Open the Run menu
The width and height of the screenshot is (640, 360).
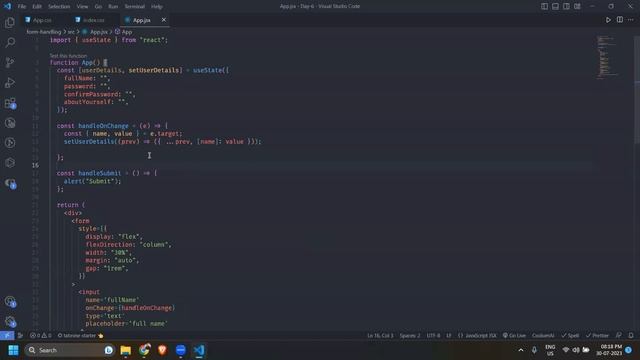113,7
